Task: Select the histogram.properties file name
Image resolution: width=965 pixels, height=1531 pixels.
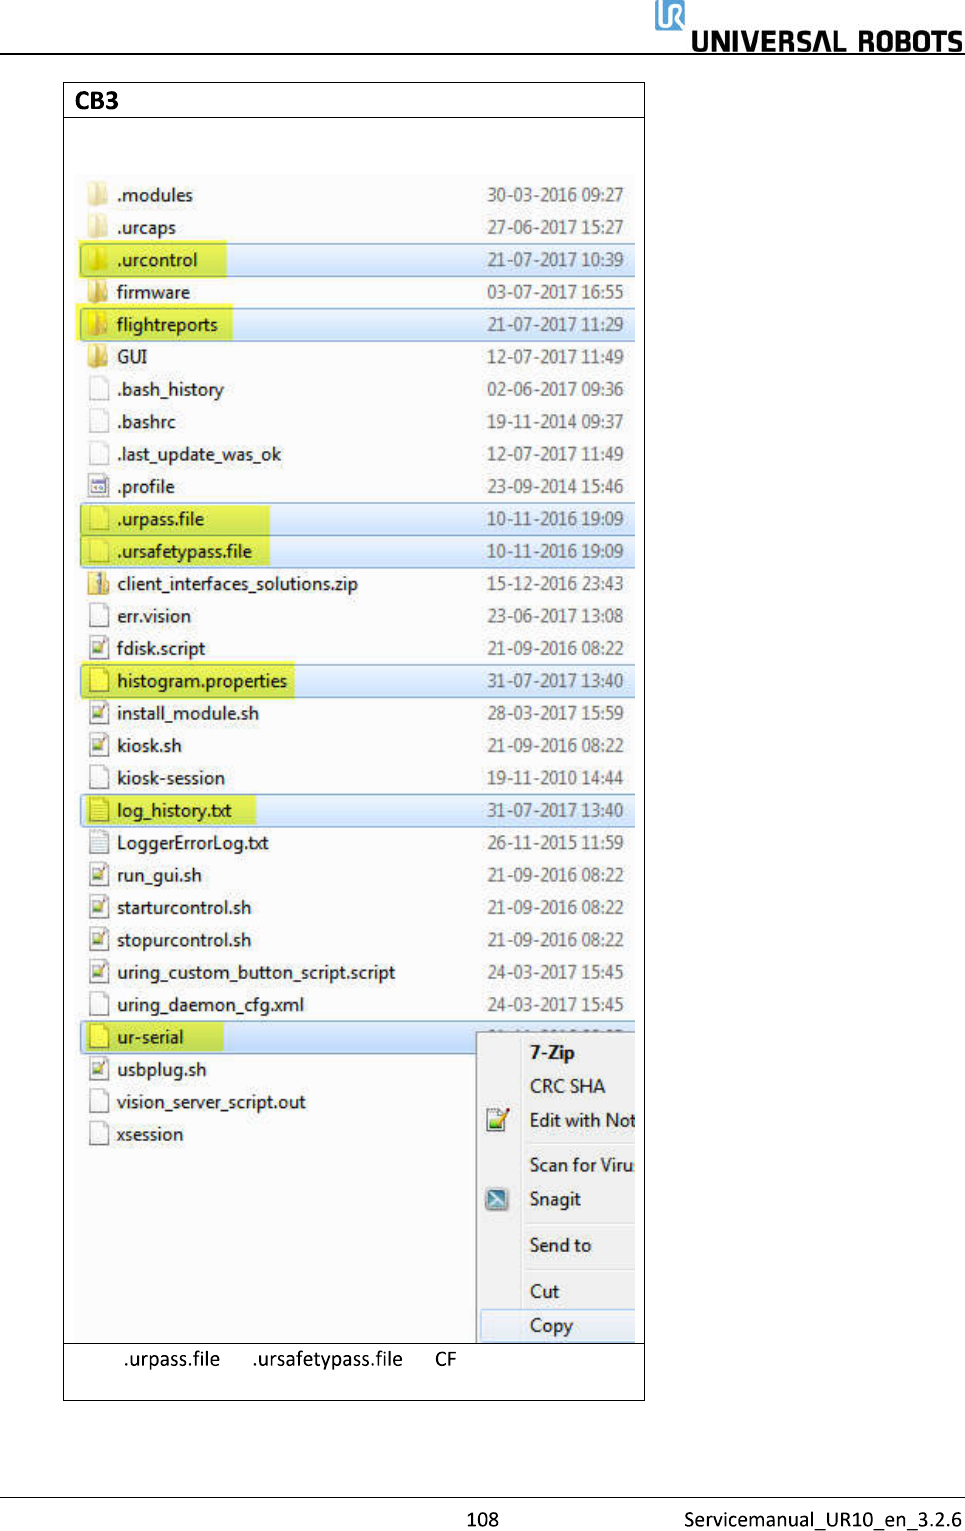Action: pyautogui.click(x=202, y=681)
